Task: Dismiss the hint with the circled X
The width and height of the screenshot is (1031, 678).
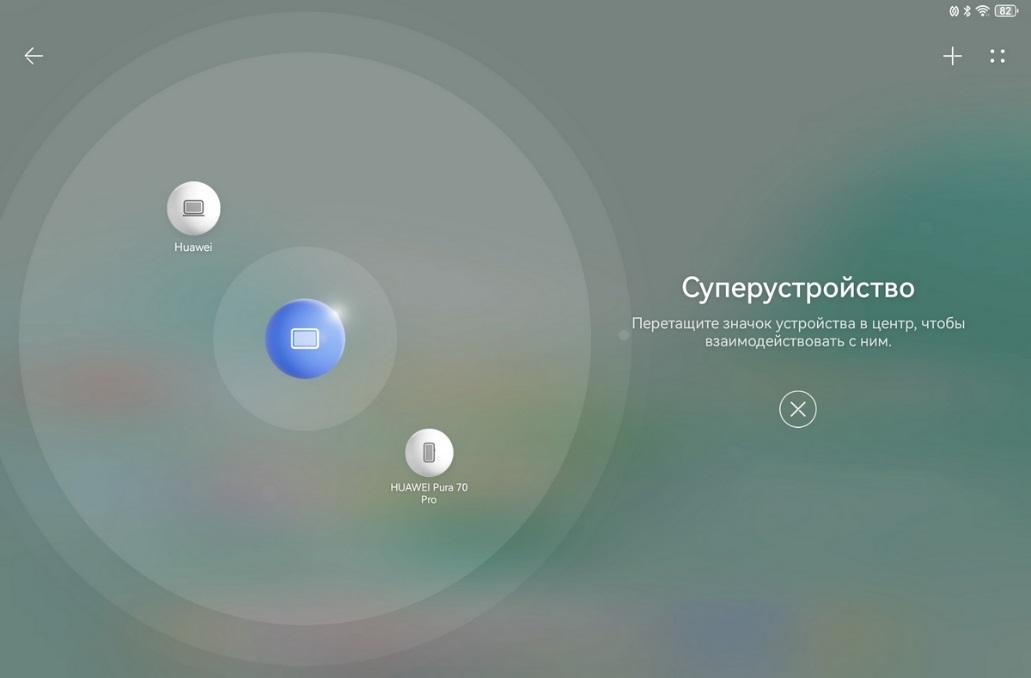Action: pyautogui.click(x=798, y=409)
